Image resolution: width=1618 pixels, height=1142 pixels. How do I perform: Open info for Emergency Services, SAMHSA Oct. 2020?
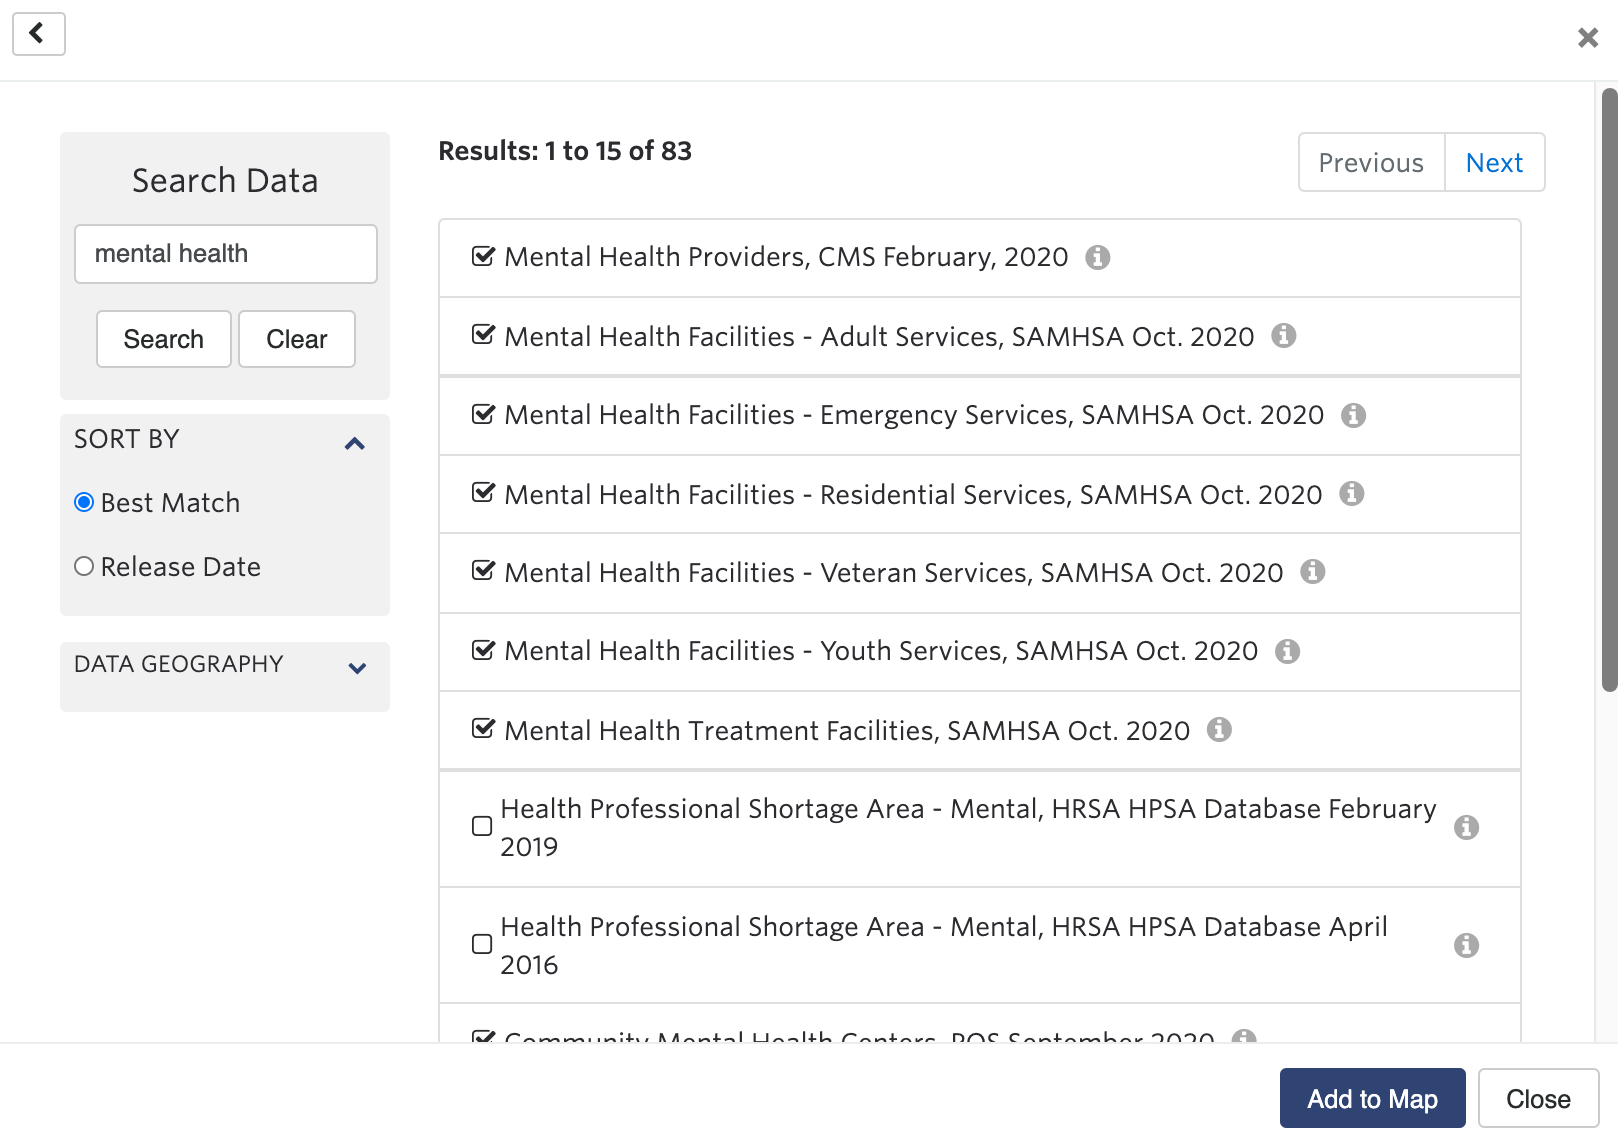pyautogui.click(x=1354, y=415)
